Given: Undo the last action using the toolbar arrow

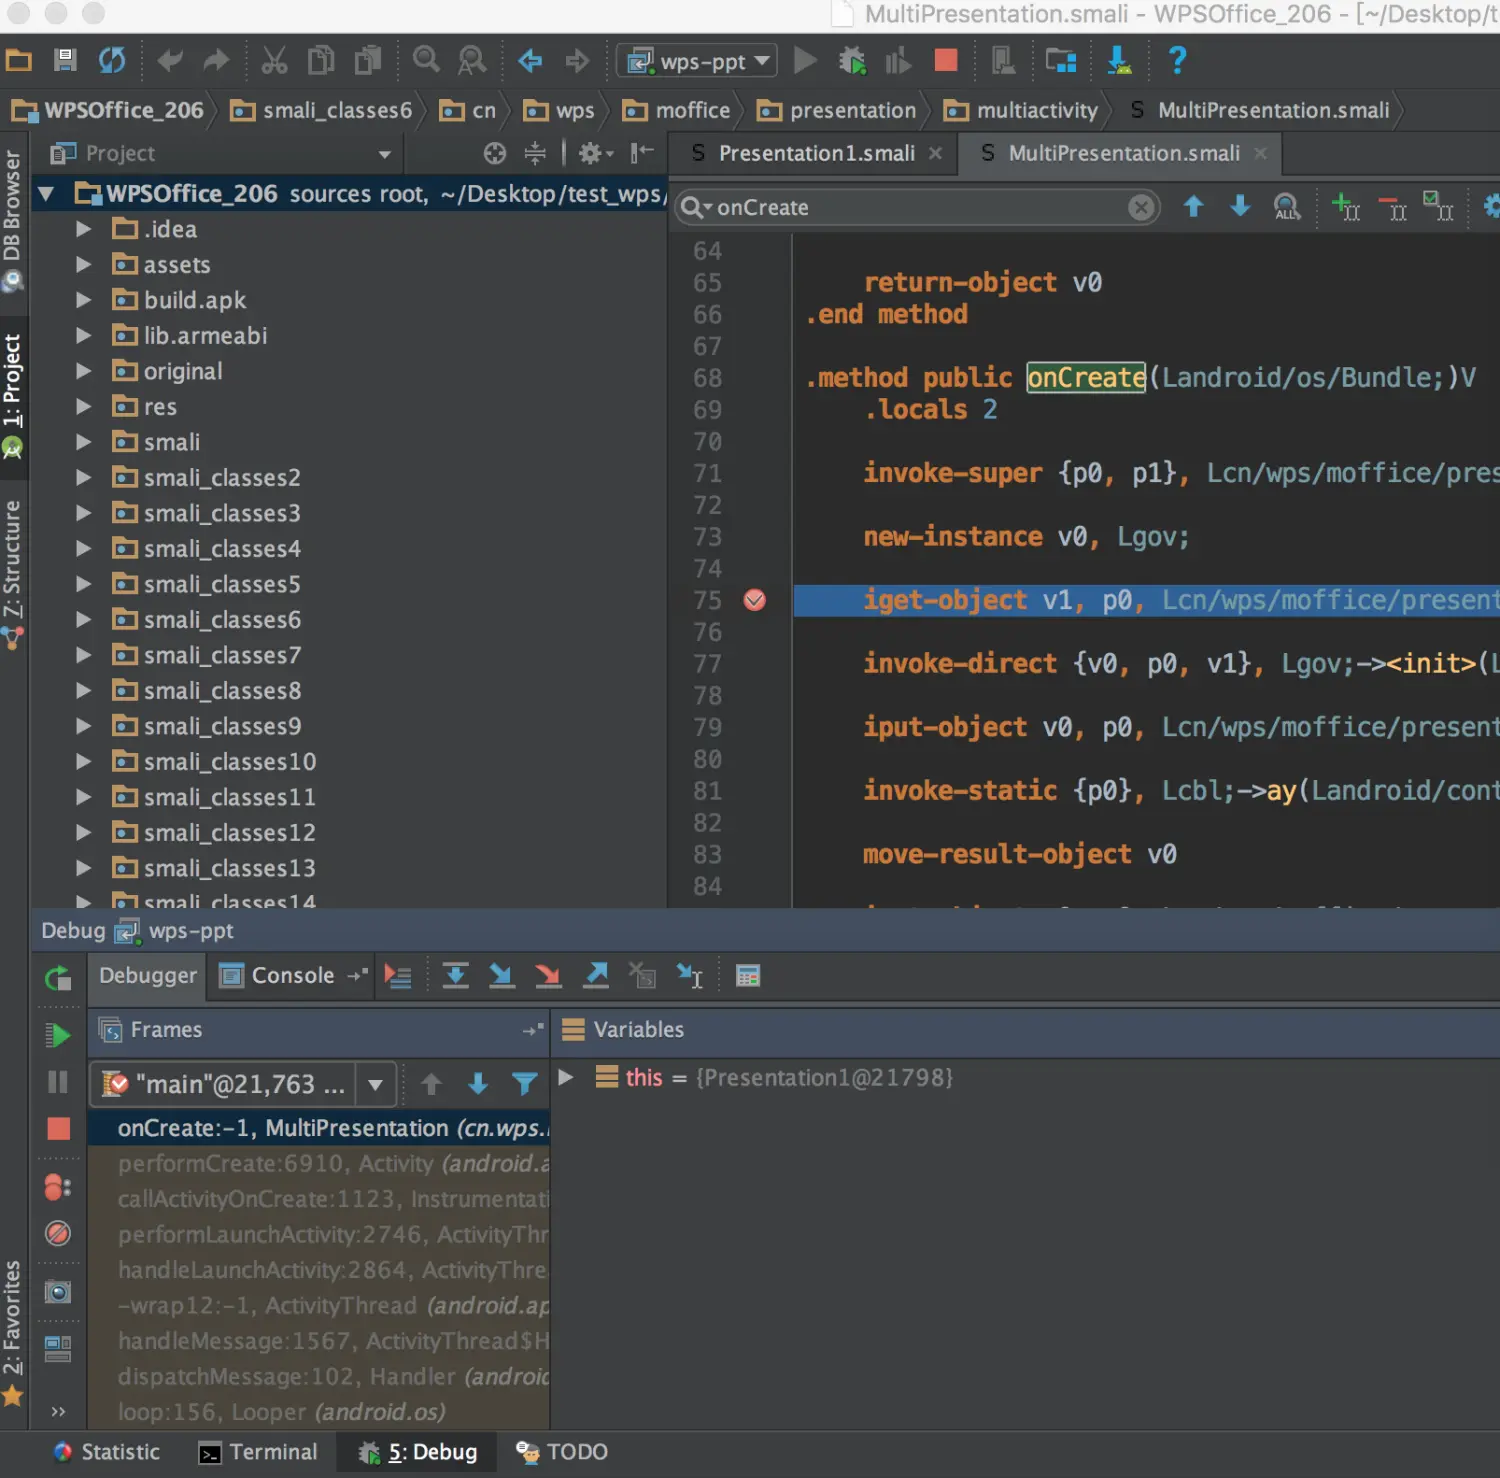Looking at the screenshot, I should click(x=170, y=61).
